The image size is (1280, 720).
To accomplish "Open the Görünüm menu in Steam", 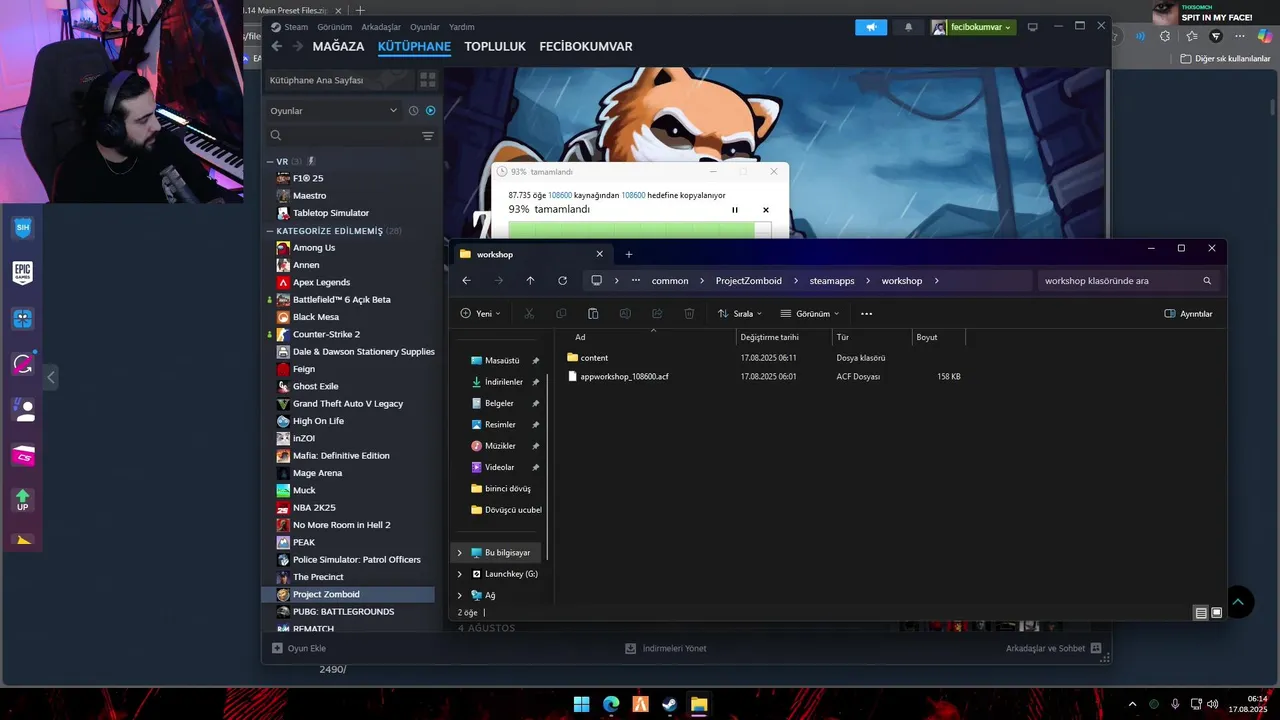I will point(334,27).
